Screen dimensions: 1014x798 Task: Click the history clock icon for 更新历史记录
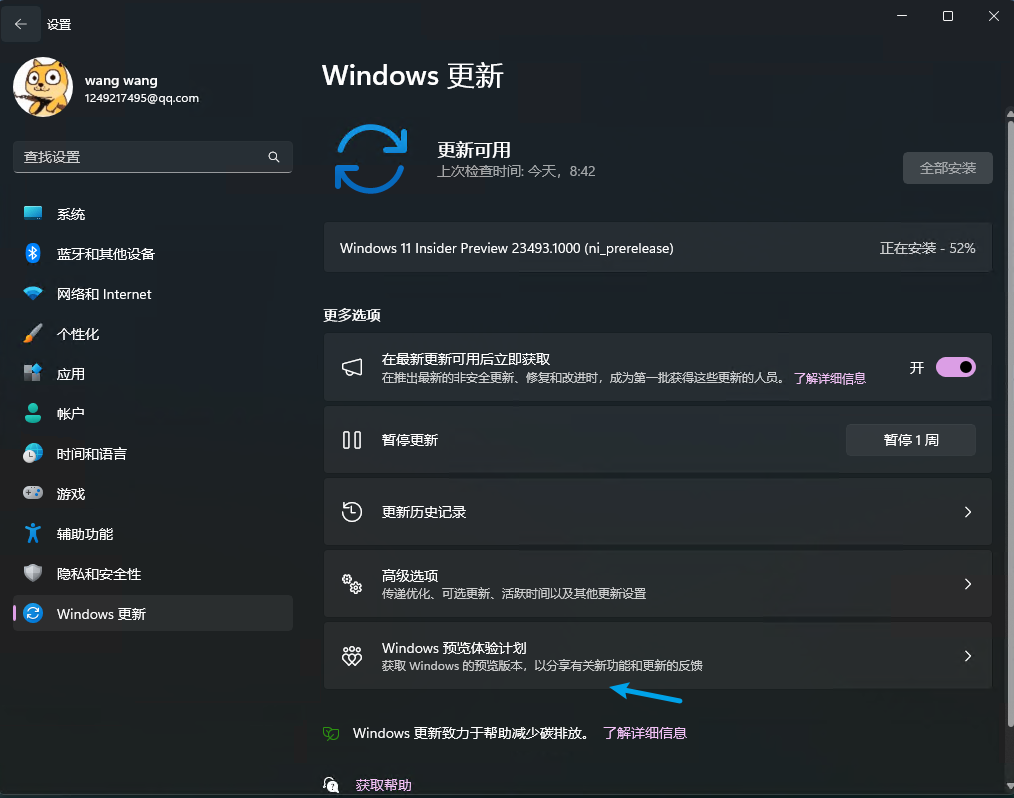pos(352,512)
